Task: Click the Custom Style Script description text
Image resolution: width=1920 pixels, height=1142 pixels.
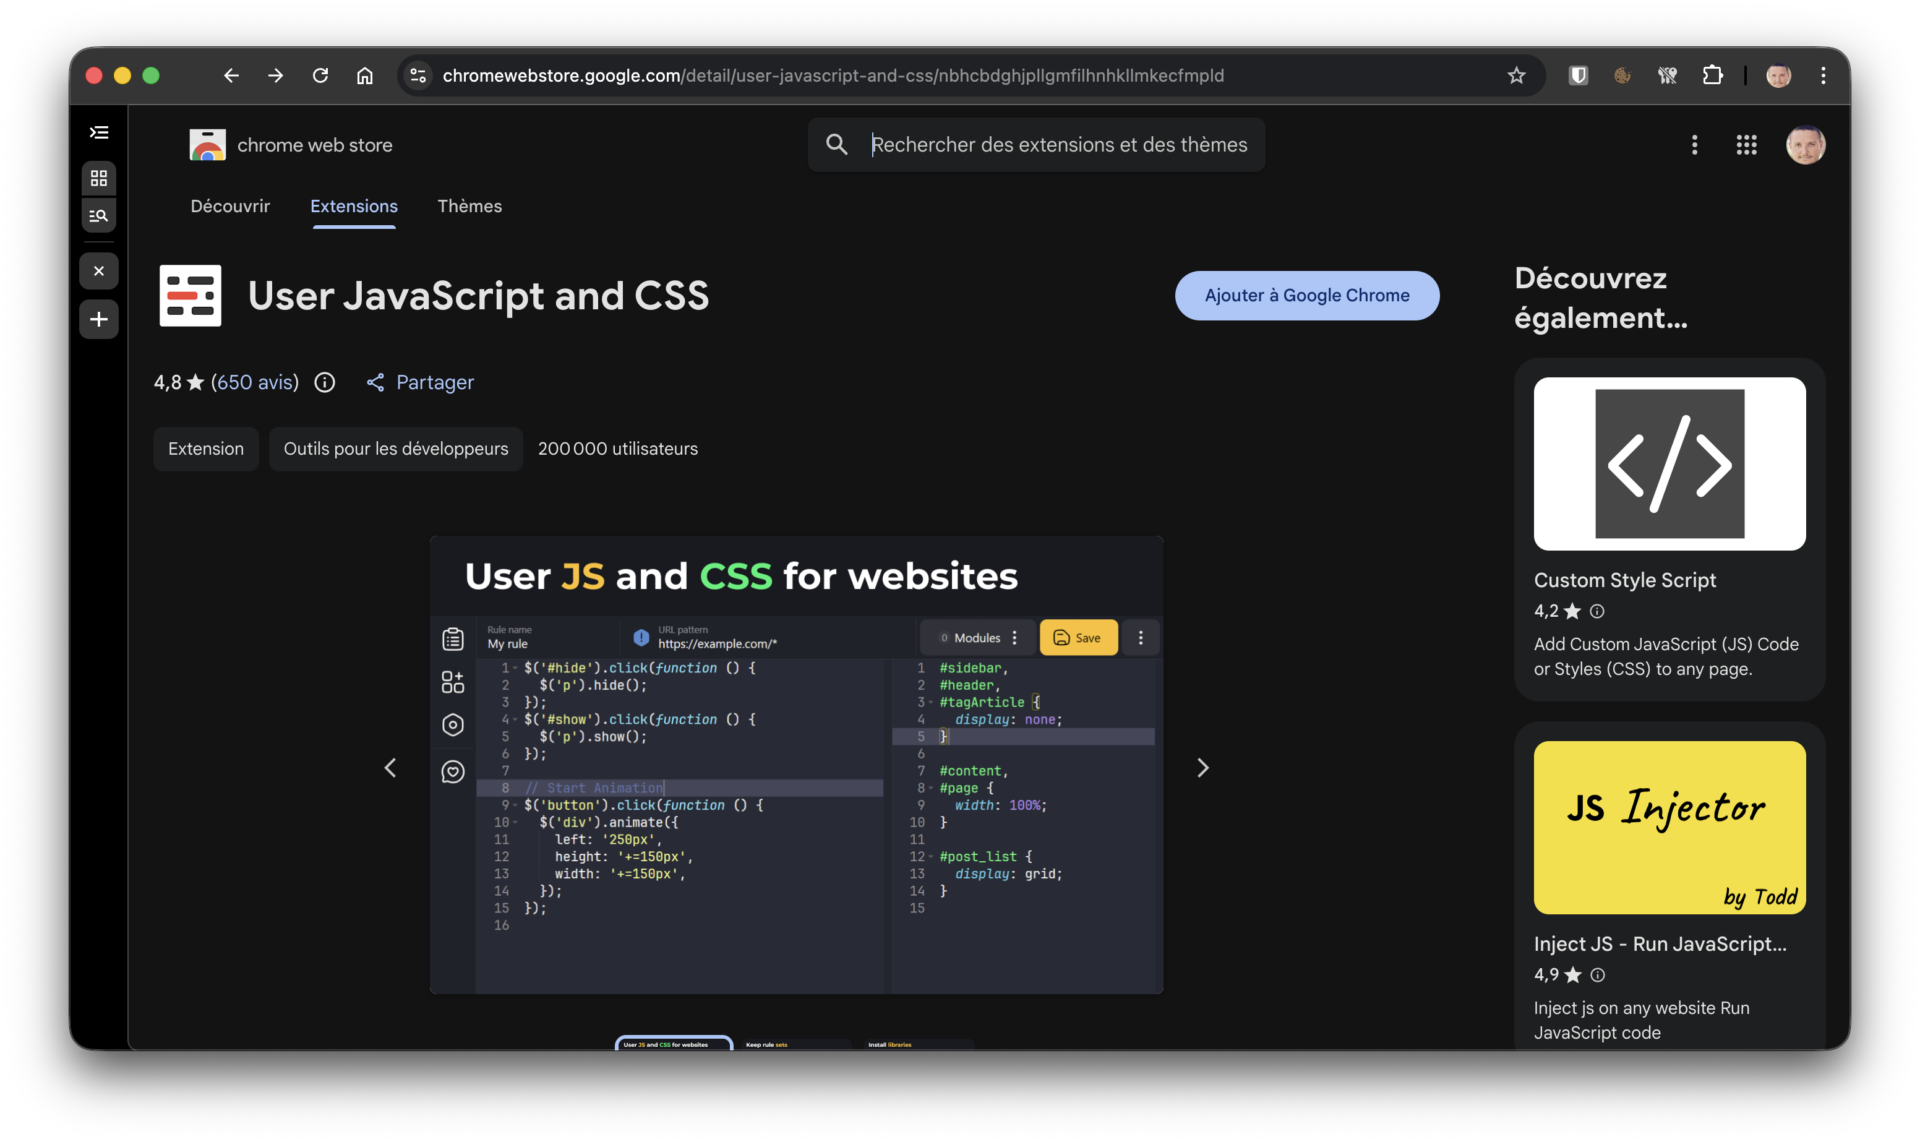Action: pos(1666,657)
